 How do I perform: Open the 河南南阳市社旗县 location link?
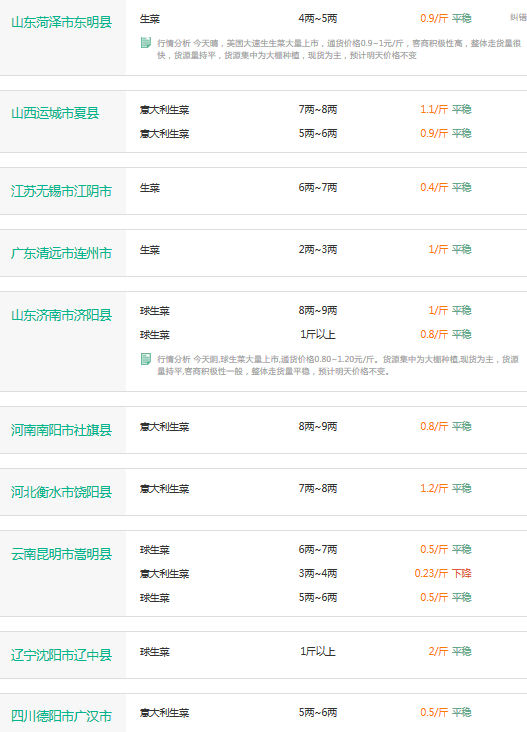[x=62, y=430]
